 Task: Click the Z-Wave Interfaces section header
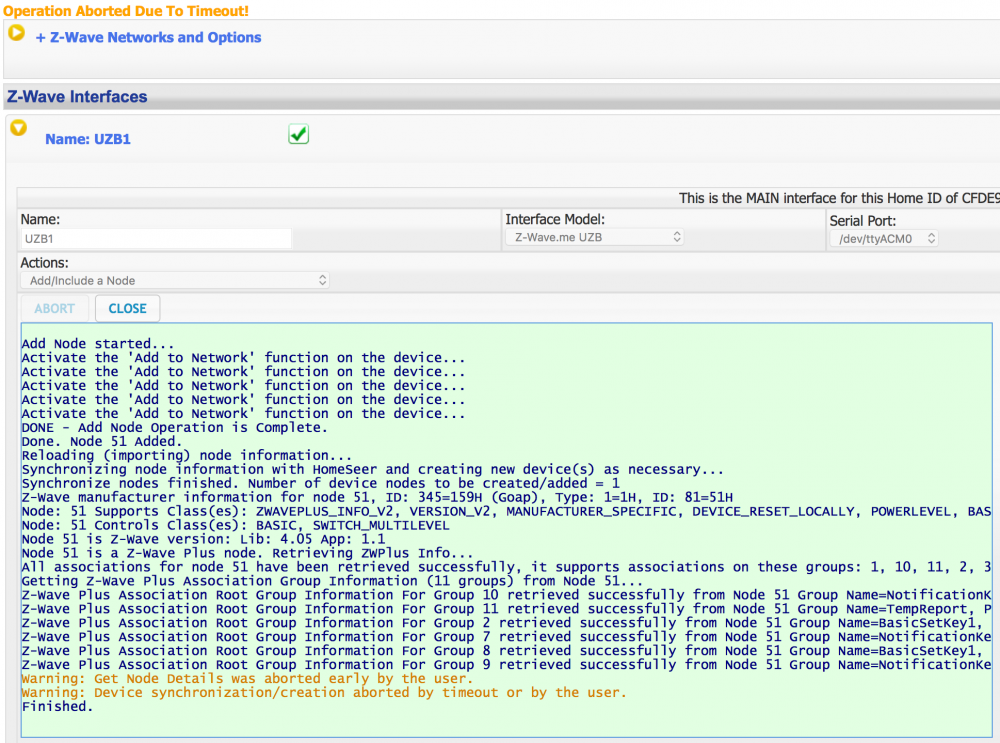pos(77,97)
